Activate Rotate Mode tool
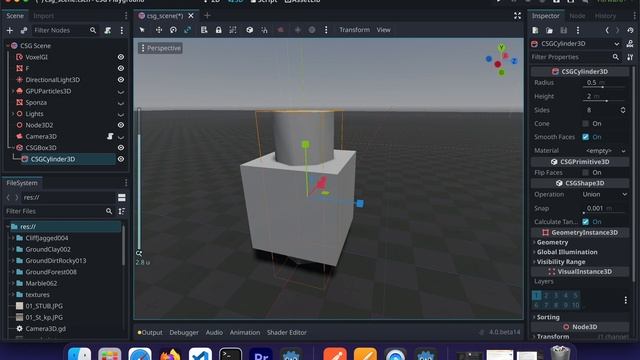This screenshot has width=640, height=360. coord(173,30)
